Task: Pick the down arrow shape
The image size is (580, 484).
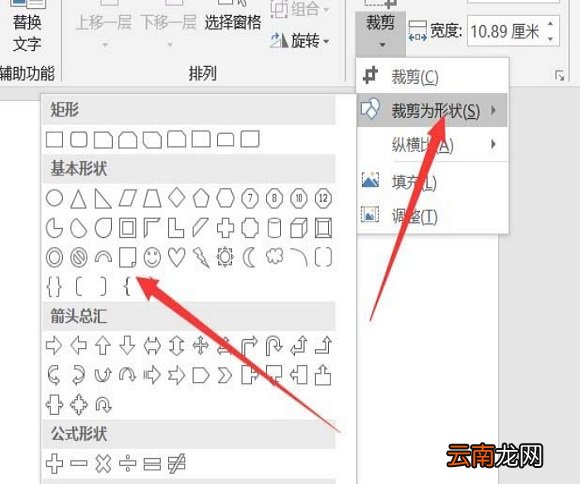Action: click(128, 346)
